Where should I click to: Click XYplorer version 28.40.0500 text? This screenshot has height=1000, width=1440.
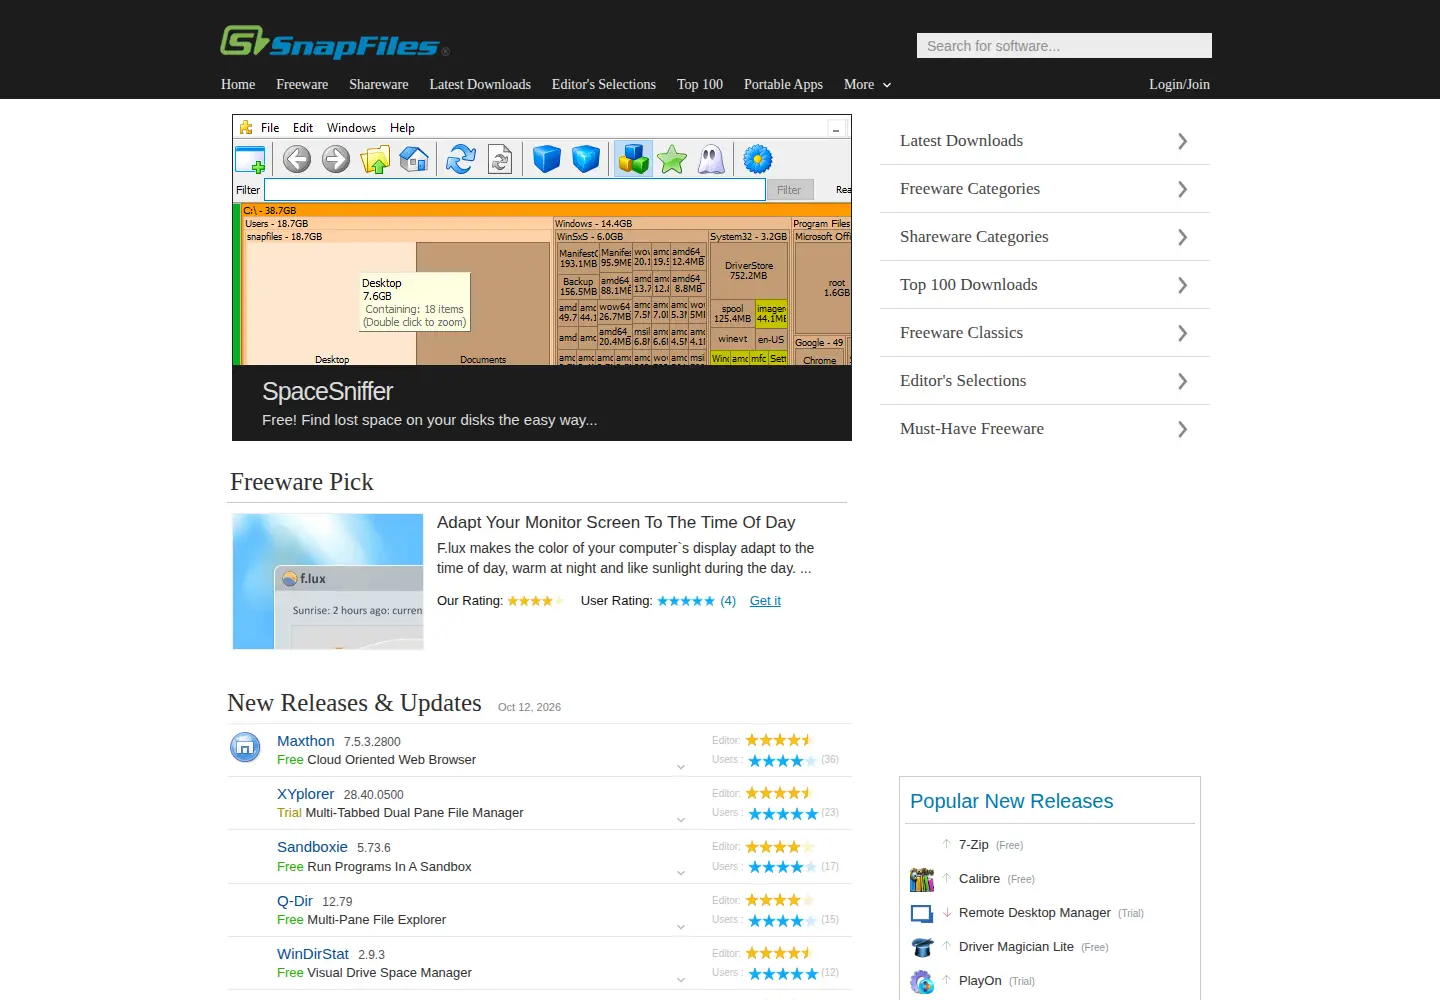374,795
